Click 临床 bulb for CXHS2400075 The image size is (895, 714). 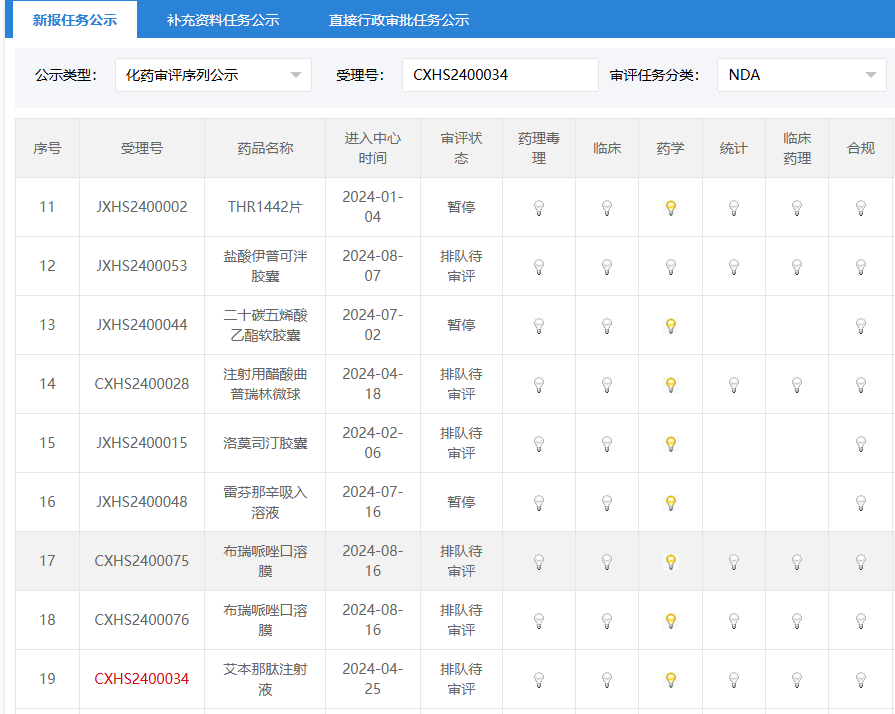(607, 562)
